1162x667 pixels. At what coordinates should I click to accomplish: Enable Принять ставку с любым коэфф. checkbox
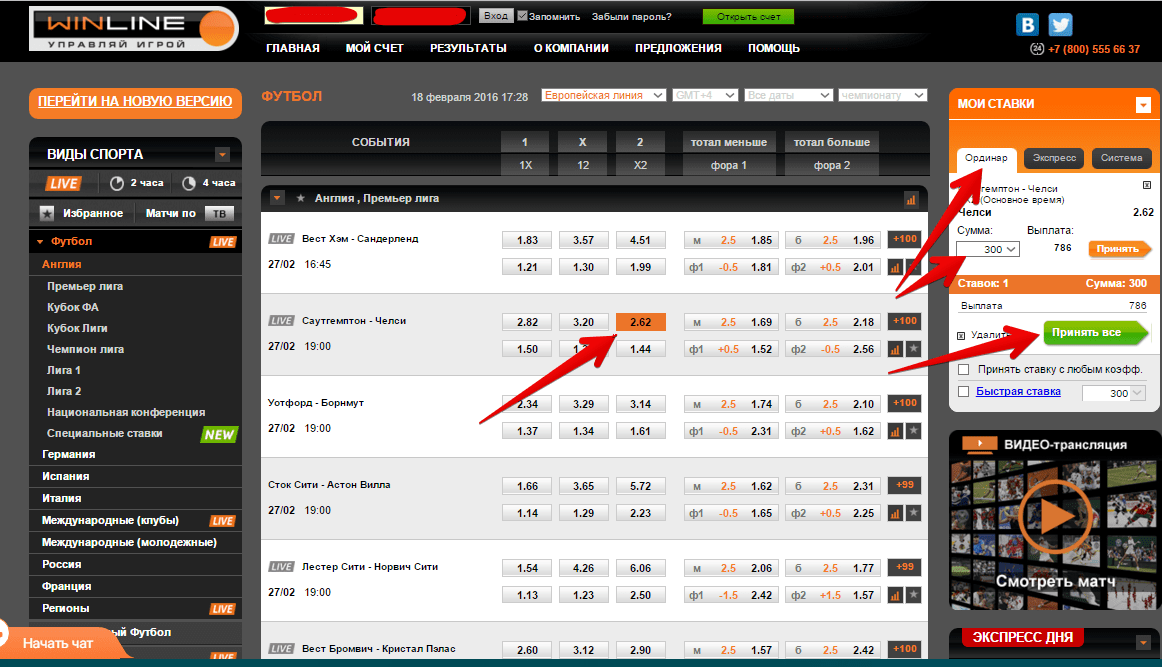coord(964,369)
